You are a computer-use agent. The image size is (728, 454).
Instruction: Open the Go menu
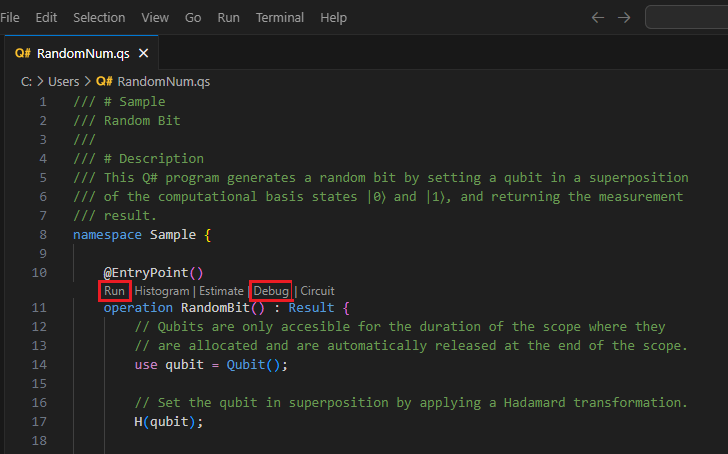pyautogui.click(x=193, y=18)
